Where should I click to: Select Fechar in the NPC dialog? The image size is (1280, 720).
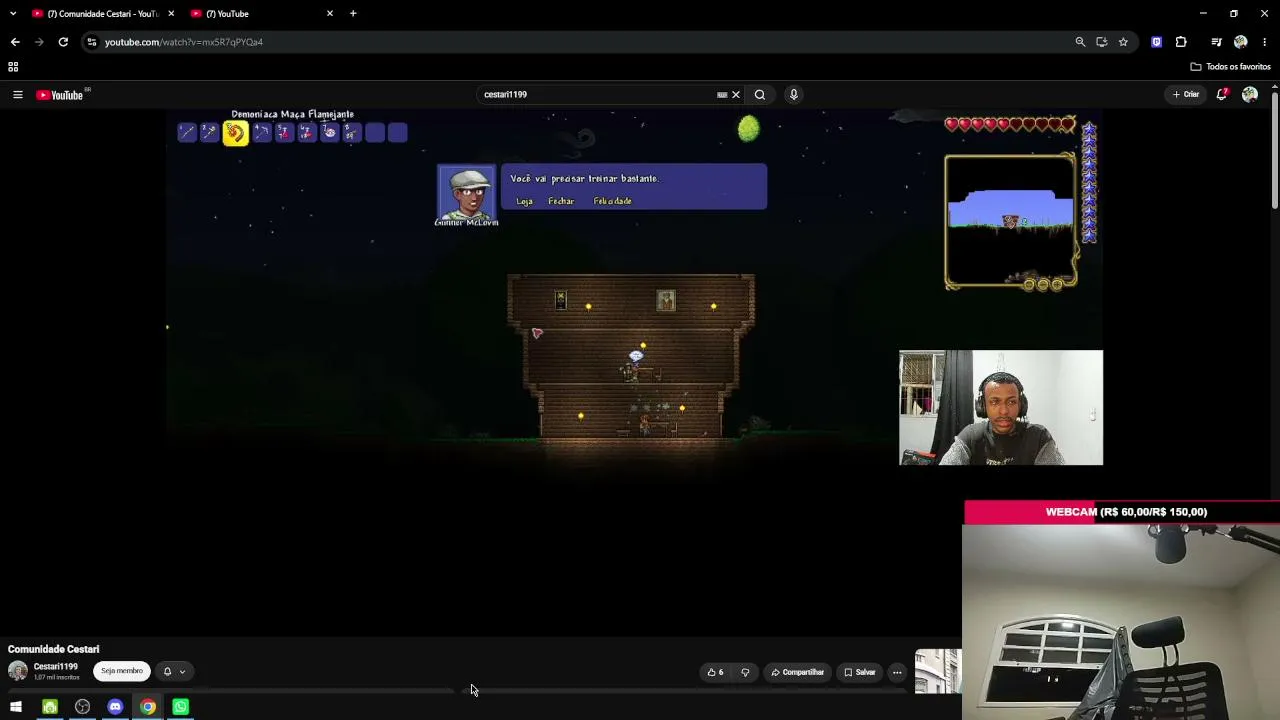pos(561,201)
